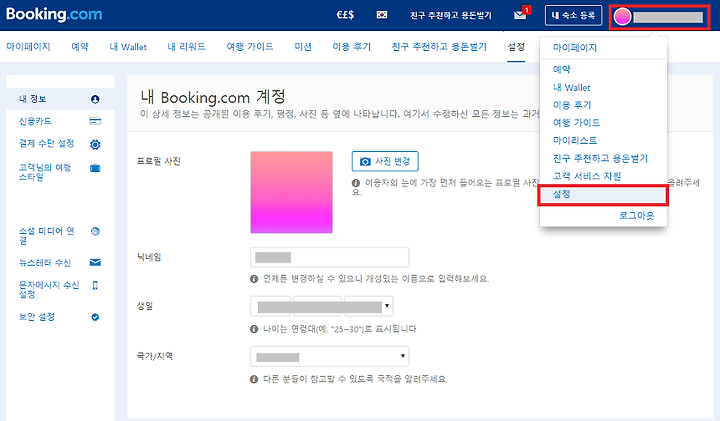Click 친구 추천하고 용돈벌기 link in top header
720x421 pixels.
[451, 15]
